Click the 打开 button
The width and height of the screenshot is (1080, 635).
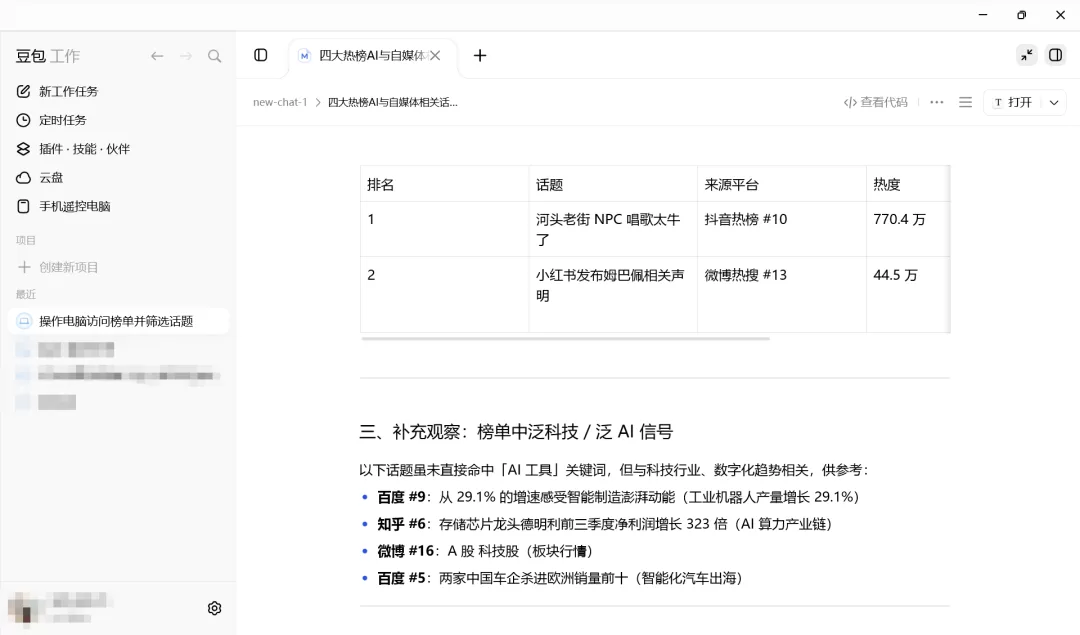point(1012,103)
